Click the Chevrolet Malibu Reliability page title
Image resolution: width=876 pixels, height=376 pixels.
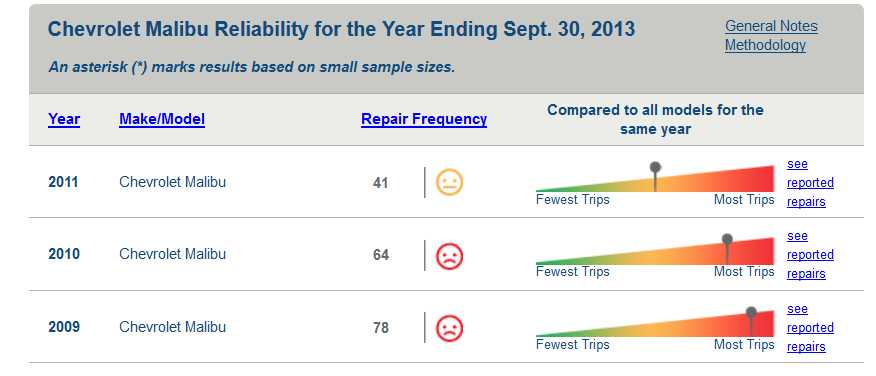(341, 29)
